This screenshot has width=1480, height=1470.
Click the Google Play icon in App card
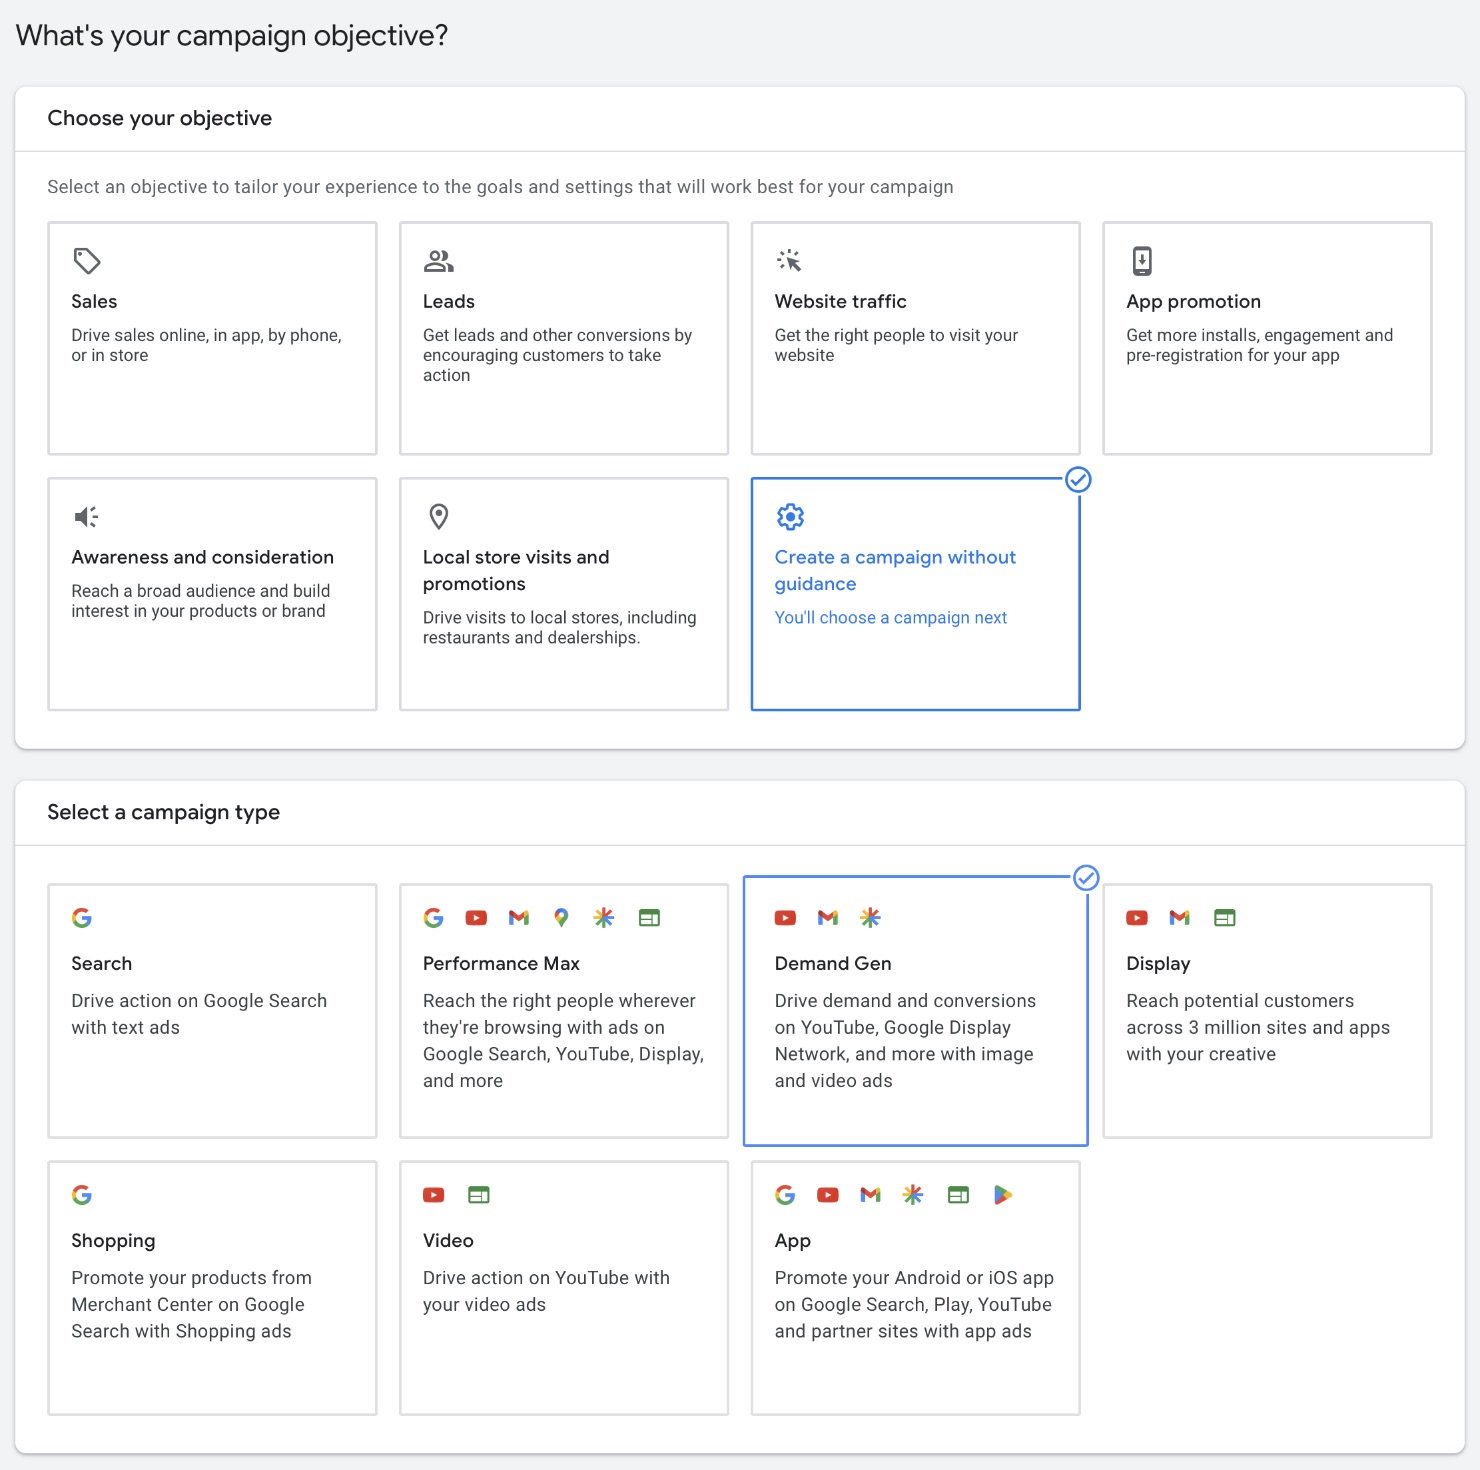tap(1002, 1195)
